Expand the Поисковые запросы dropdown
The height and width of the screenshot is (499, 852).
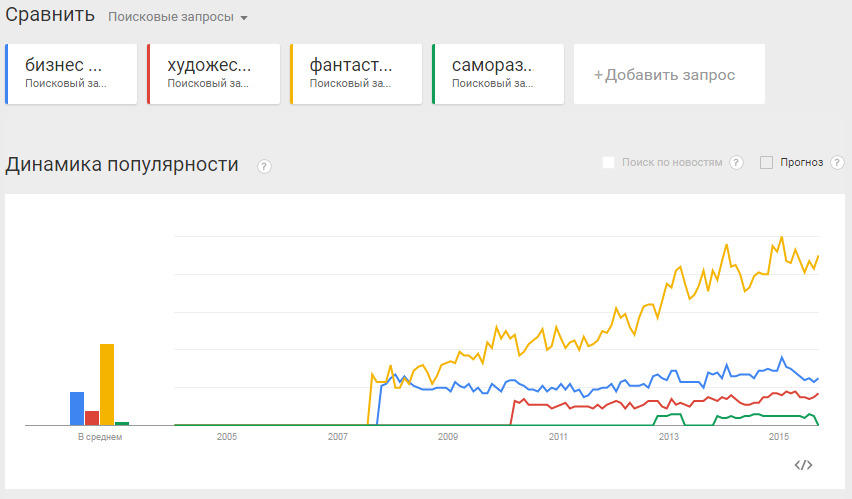[x=178, y=17]
